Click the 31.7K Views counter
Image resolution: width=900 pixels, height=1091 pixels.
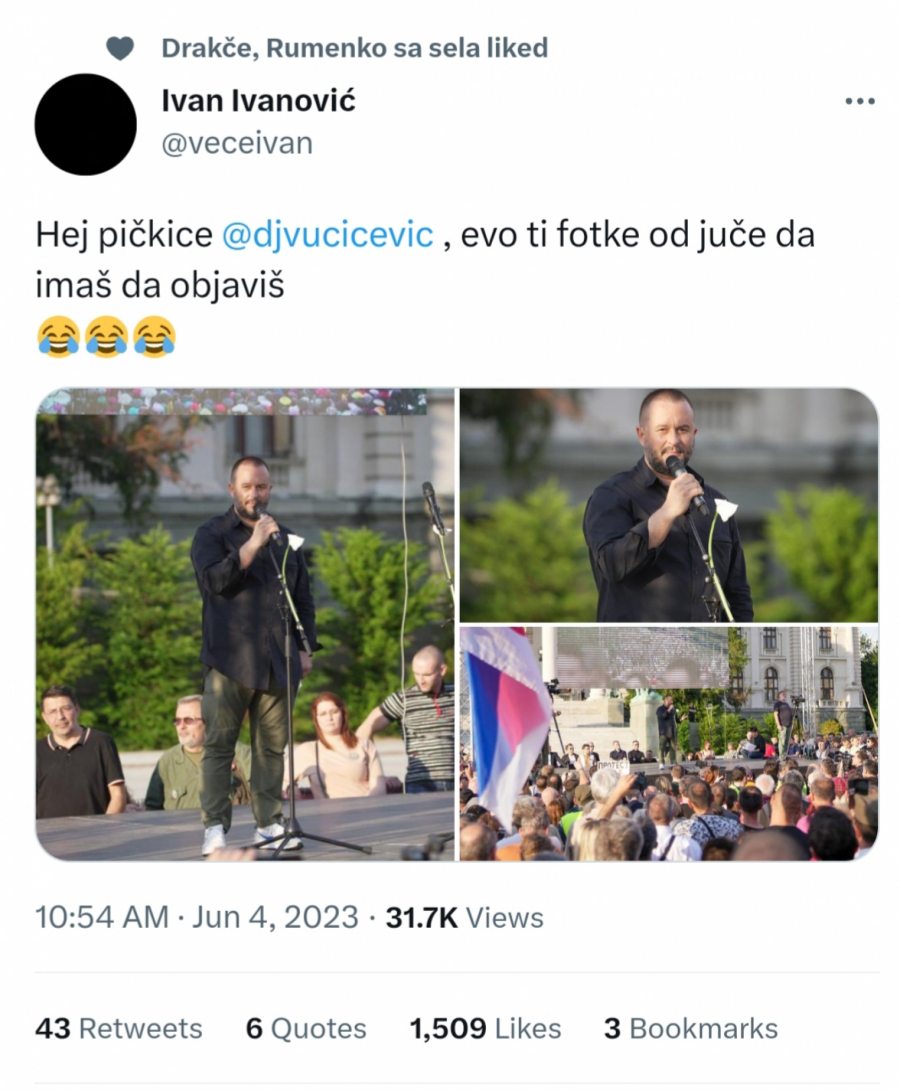[x=464, y=918]
